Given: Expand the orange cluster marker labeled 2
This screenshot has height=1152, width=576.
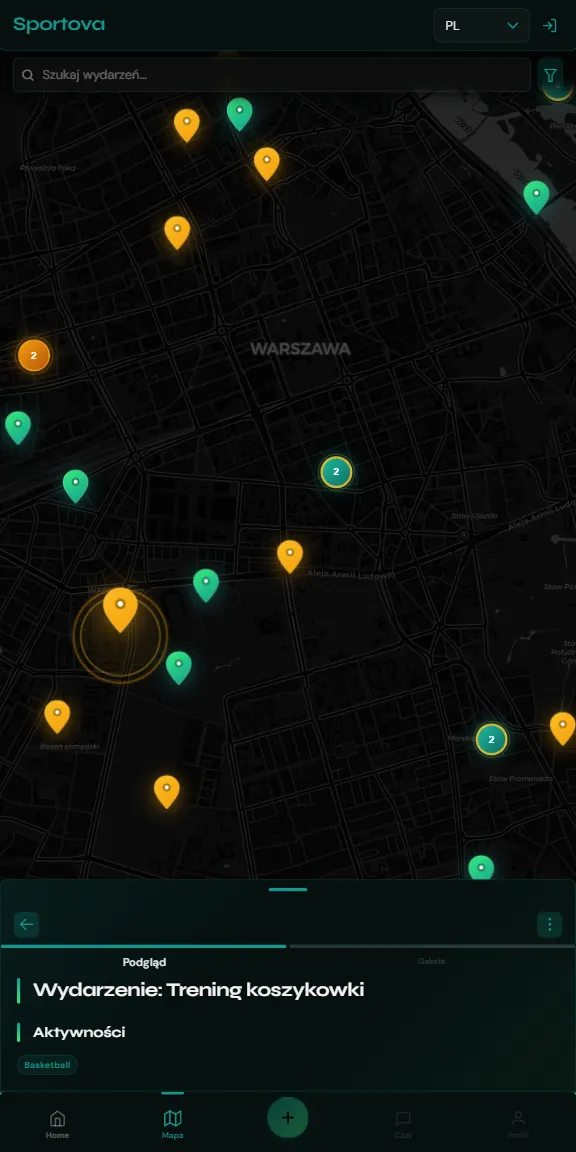Looking at the screenshot, I should (34, 356).
